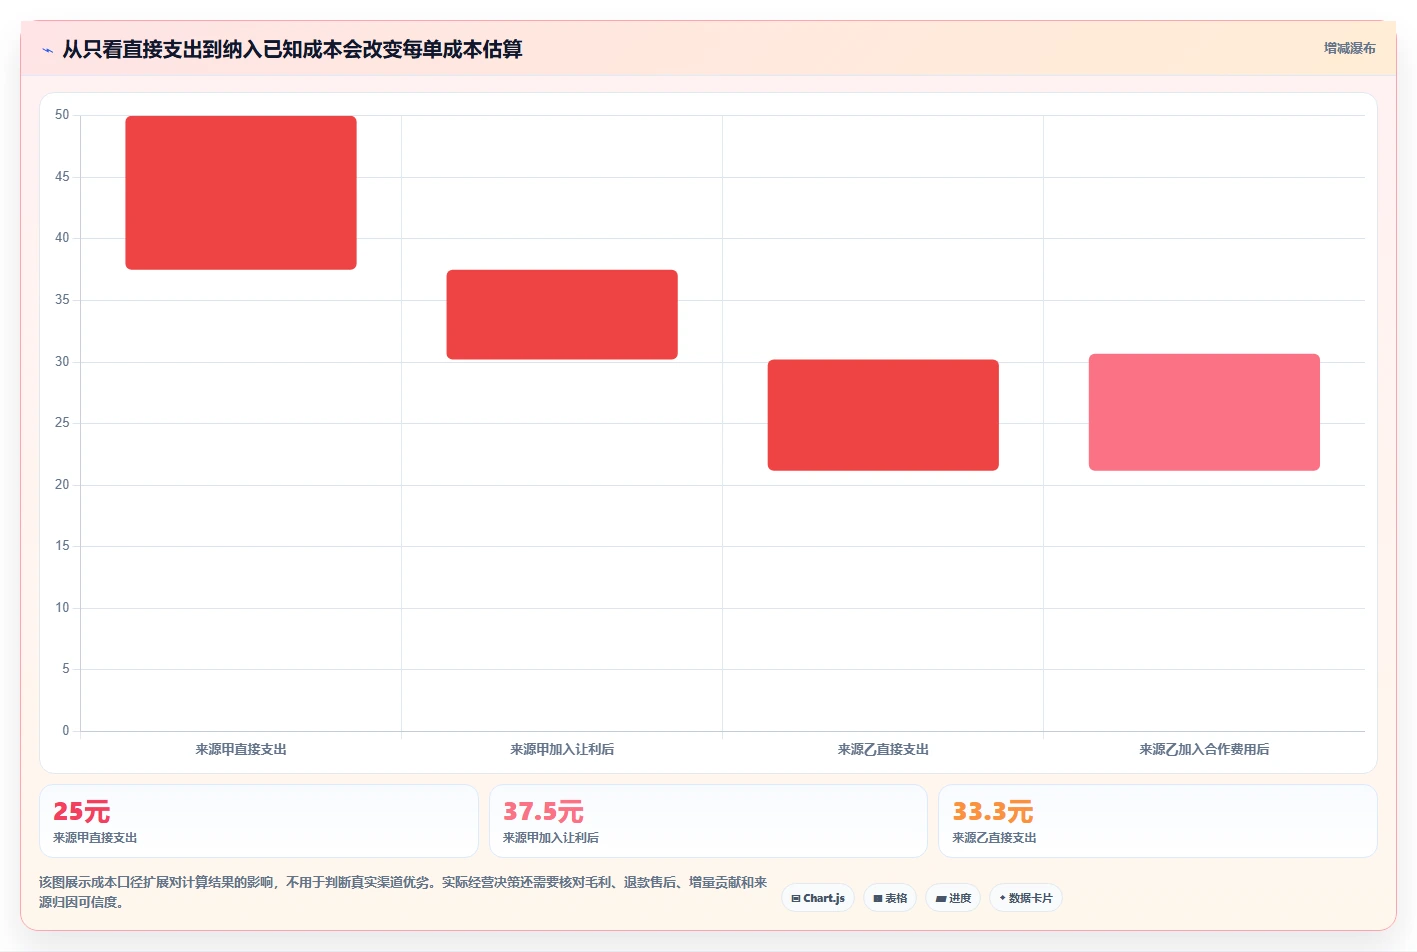Click the y-axis value 50

click(x=62, y=115)
